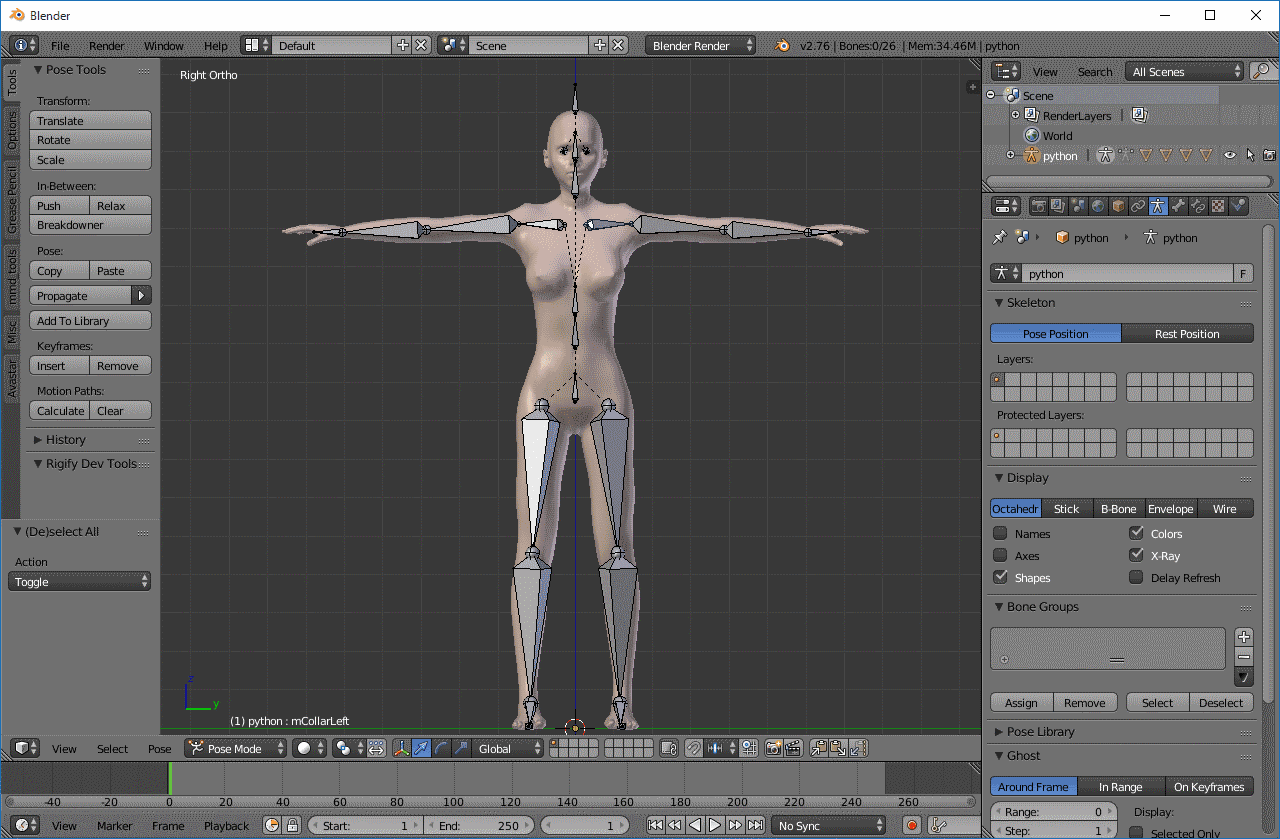The height and width of the screenshot is (839, 1280).
Task: Select the World properties globe icon
Action: (1098, 206)
